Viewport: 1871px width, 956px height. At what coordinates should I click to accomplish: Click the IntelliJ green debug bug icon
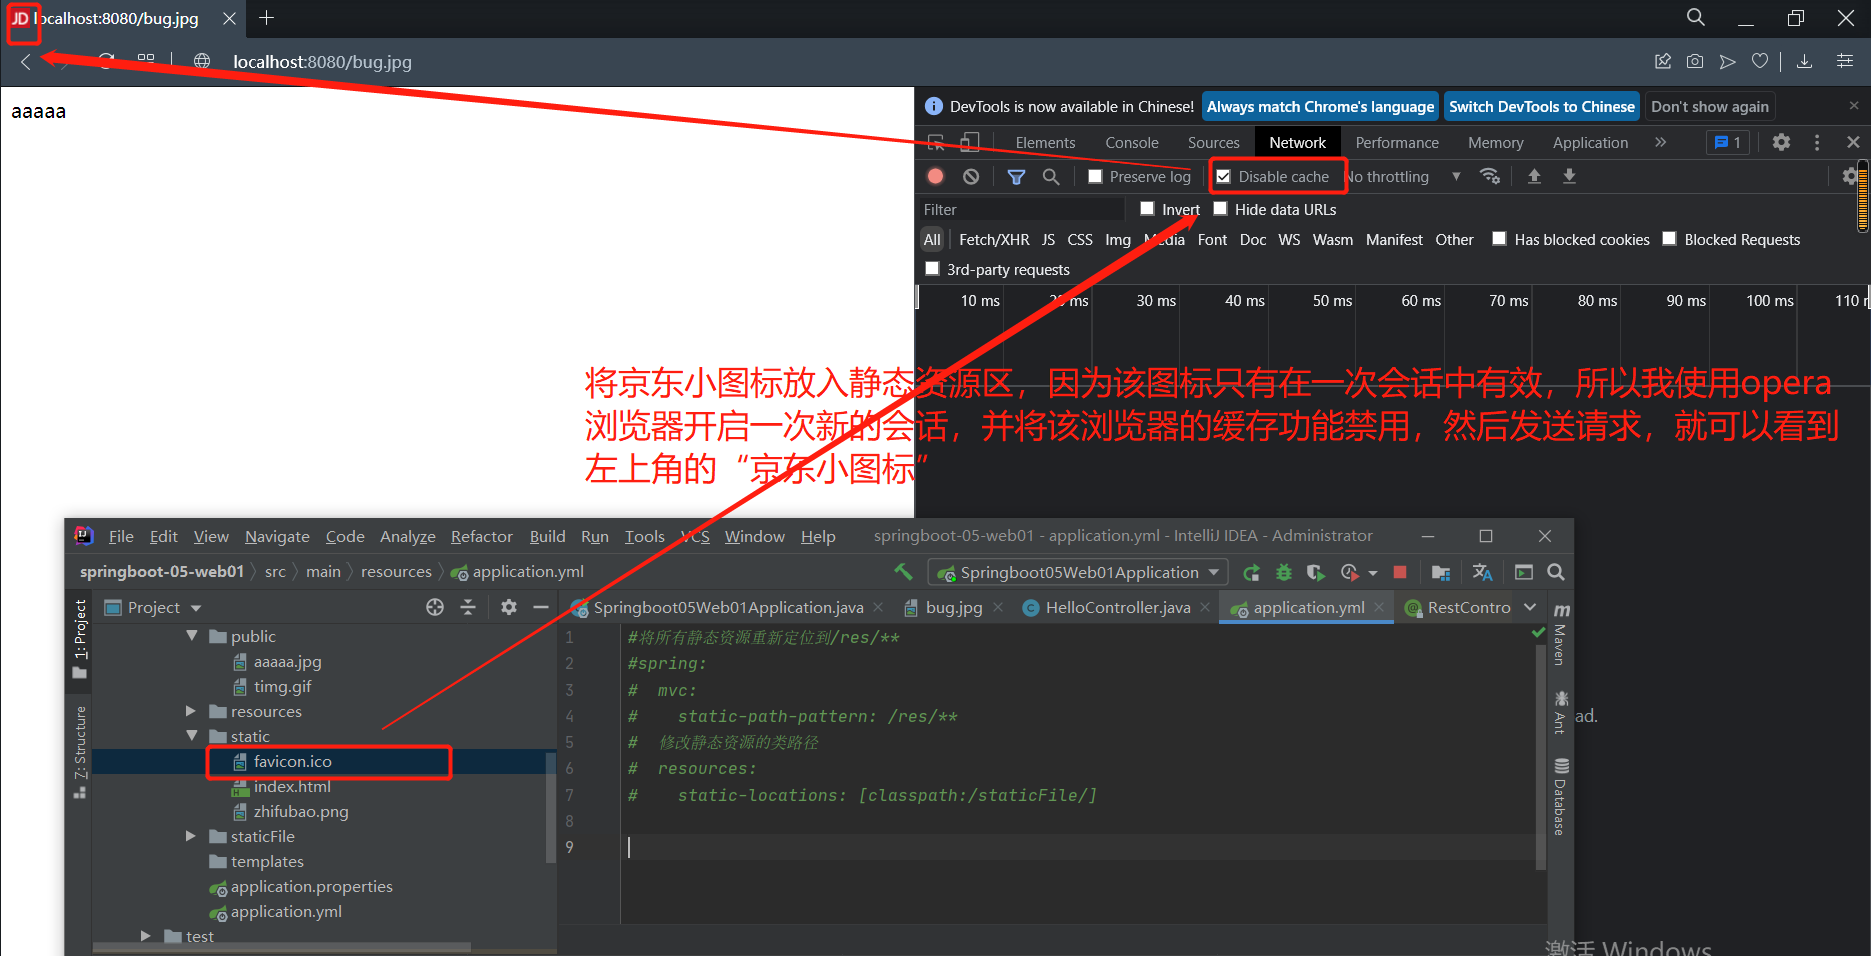(x=1284, y=572)
